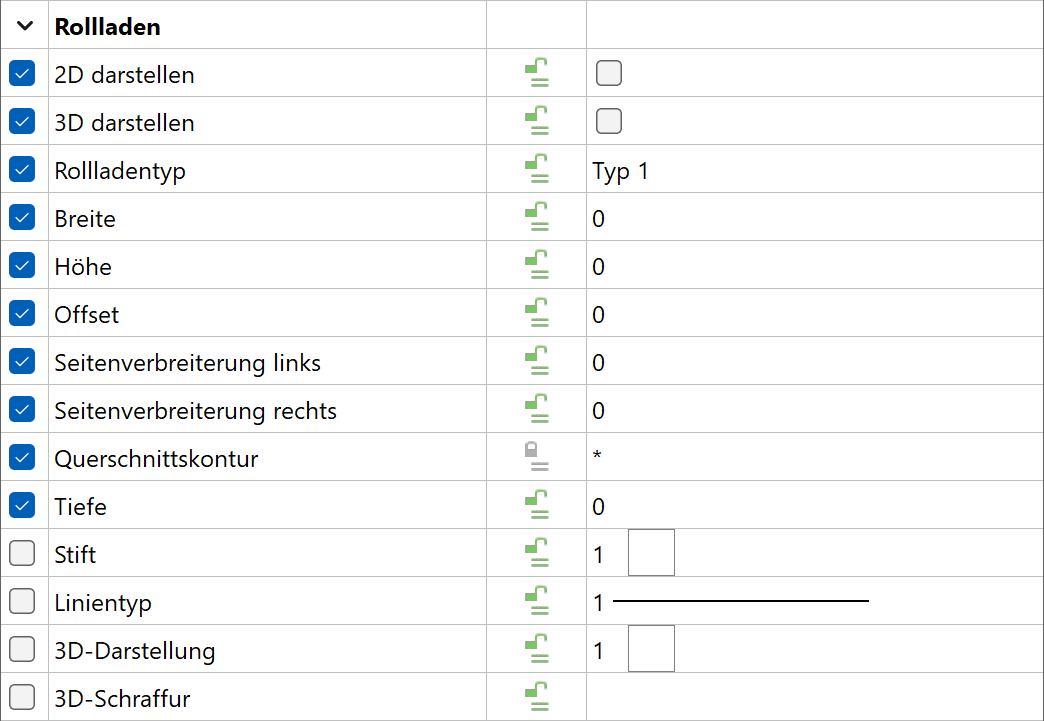Click the lock icon for Seitenverbreiterung links
Viewport: 1044px width, 721px height.
coord(537,360)
